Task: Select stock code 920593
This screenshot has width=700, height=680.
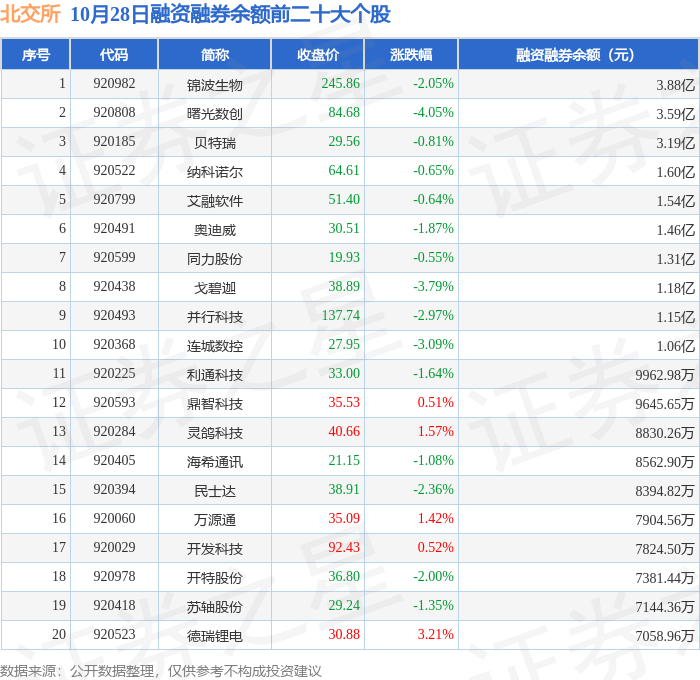Action: coord(114,403)
